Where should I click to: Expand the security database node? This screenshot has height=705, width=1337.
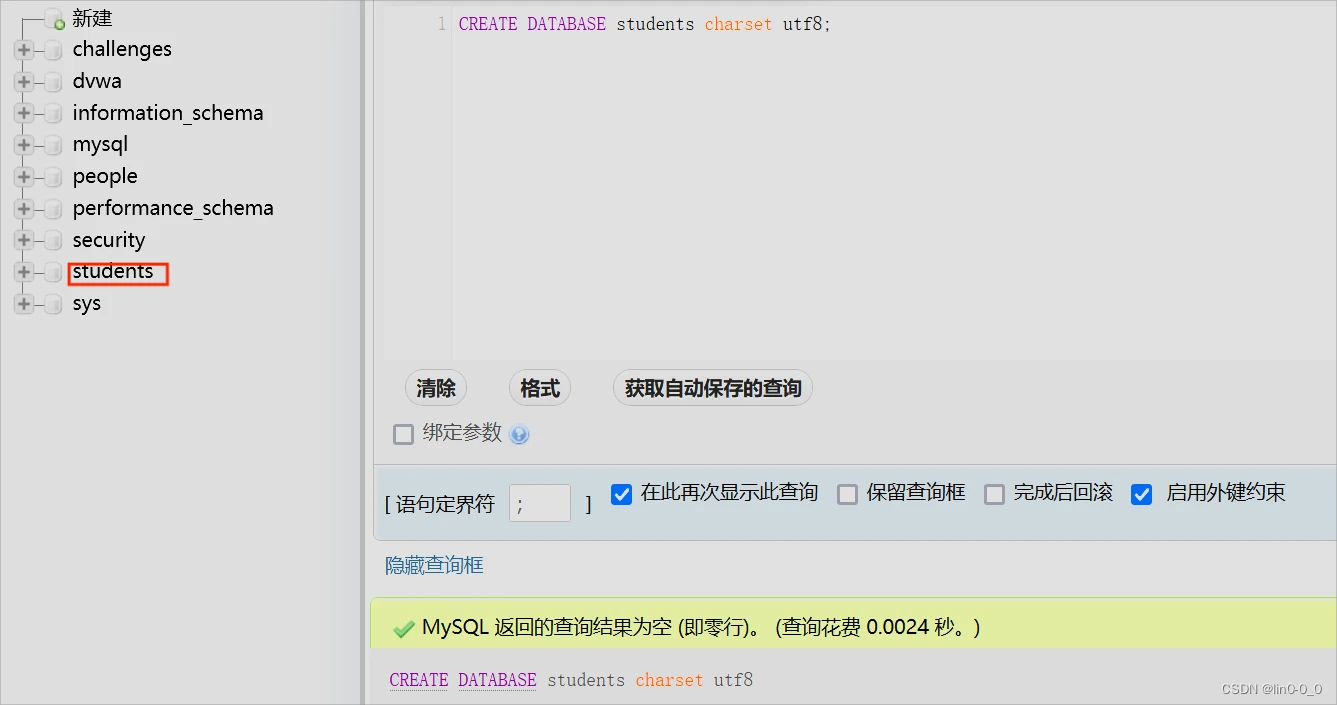(x=24, y=241)
